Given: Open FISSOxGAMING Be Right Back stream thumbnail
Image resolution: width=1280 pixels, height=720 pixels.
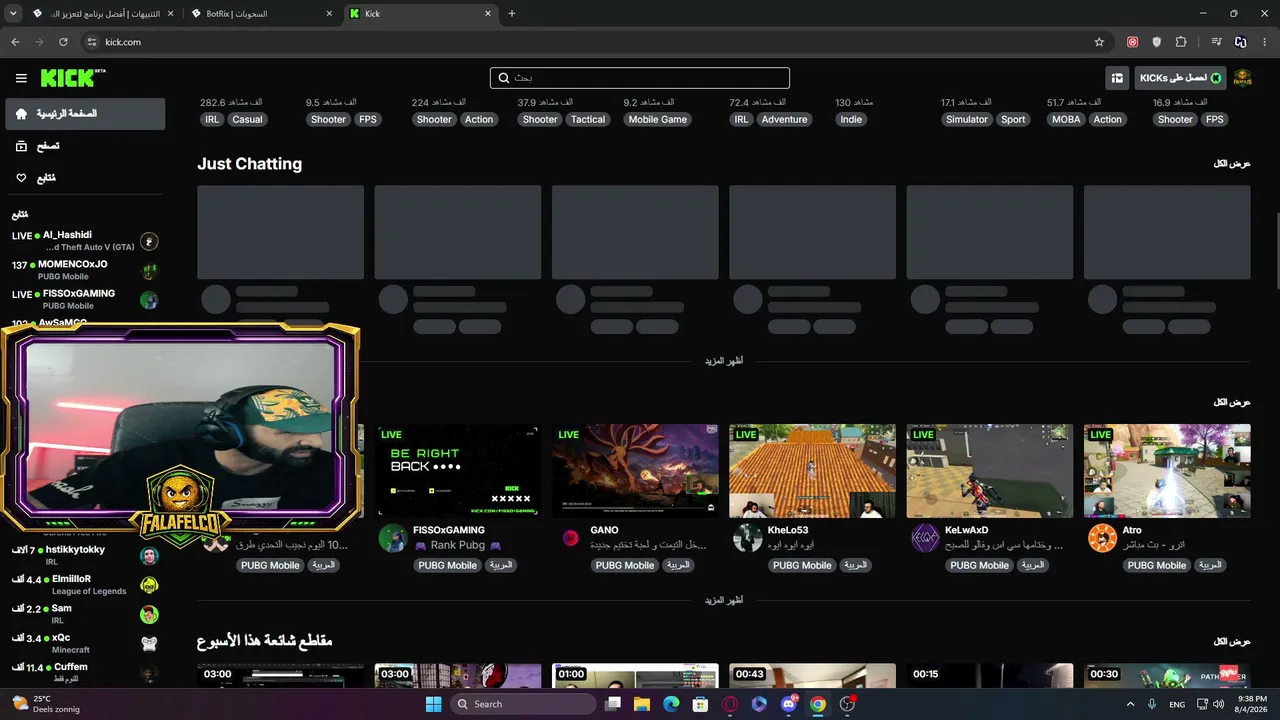Looking at the screenshot, I should [458, 471].
